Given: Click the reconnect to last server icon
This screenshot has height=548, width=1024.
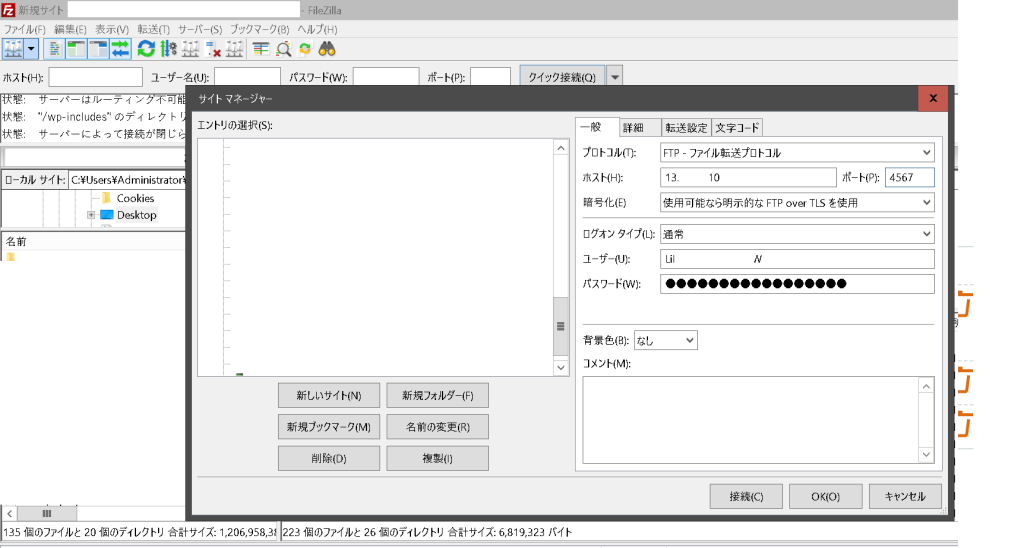Looking at the screenshot, I should tap(235, 49).
